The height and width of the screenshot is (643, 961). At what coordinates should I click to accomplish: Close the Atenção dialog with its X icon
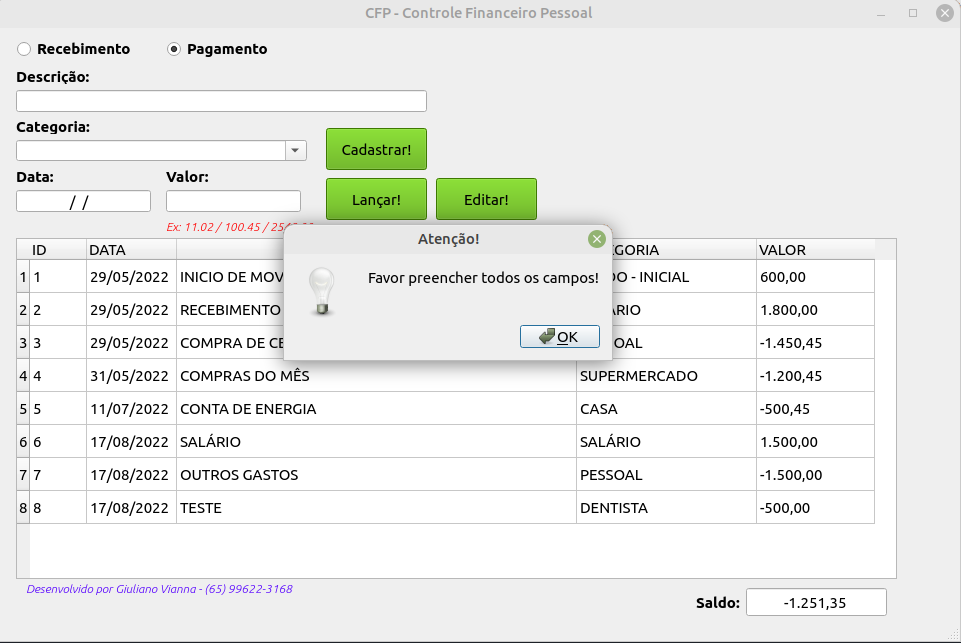coord(596,238)
